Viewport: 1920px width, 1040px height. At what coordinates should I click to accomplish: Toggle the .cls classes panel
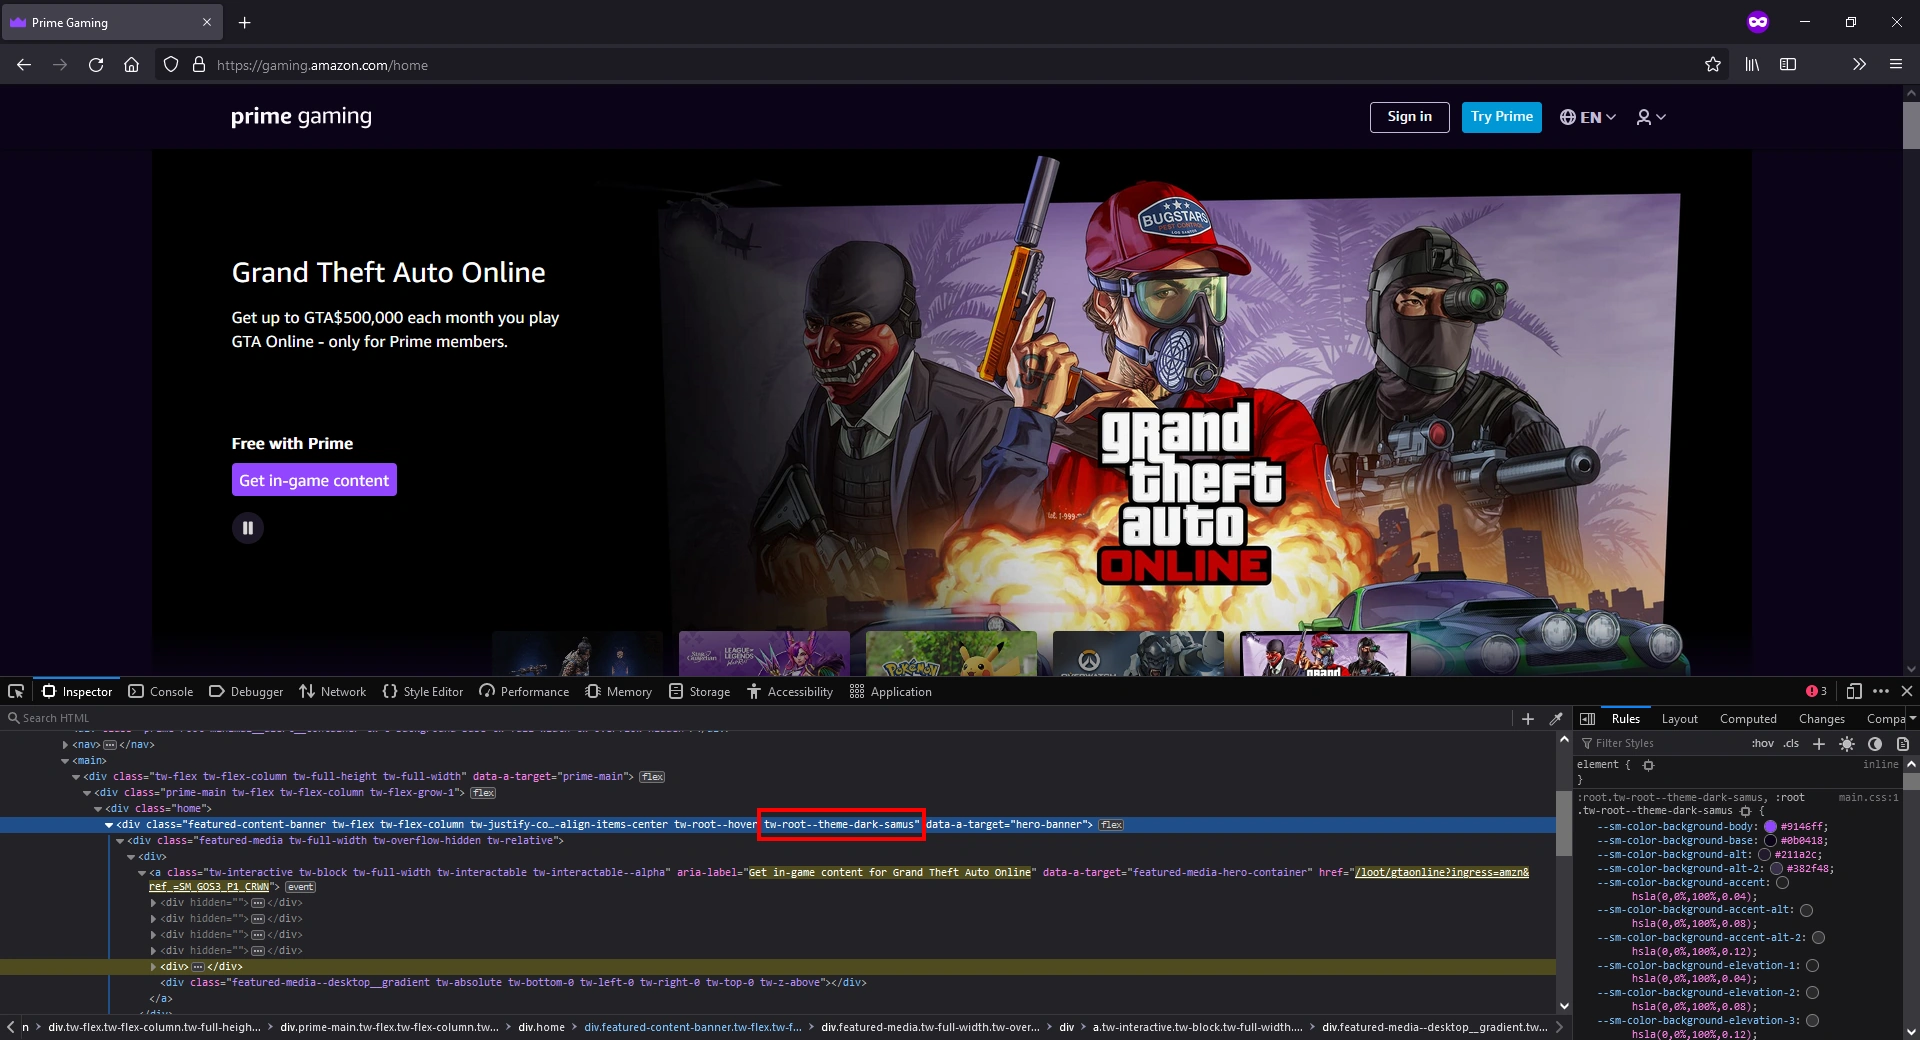click(x=1791, y=743)
